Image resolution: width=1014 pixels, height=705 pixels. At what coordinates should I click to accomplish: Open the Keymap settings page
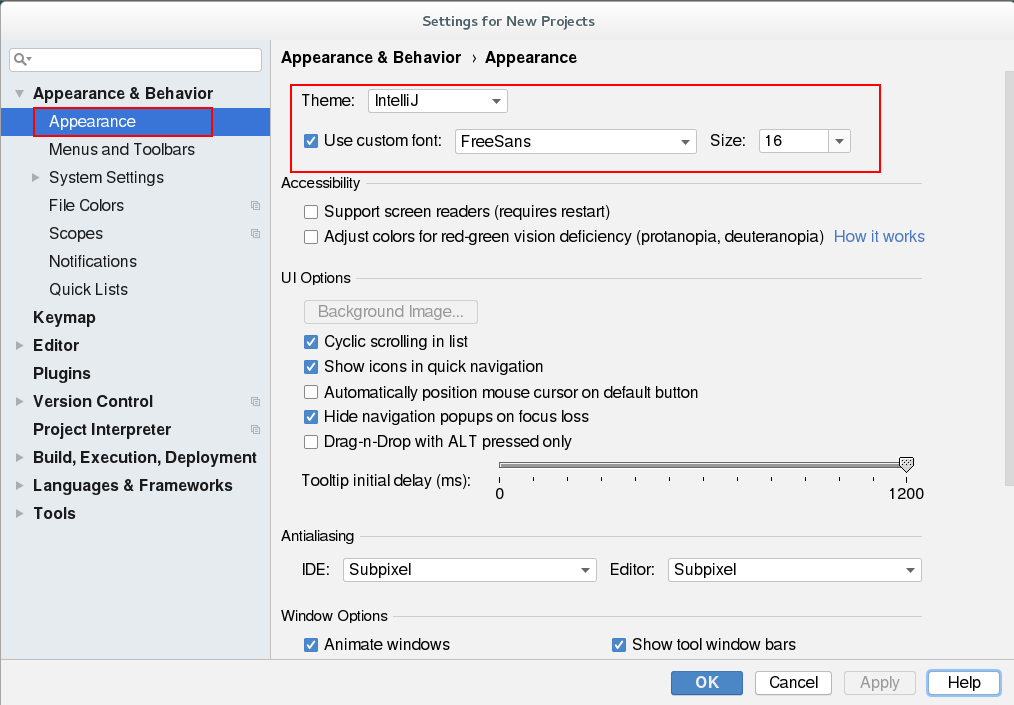[x=64, y=318]
